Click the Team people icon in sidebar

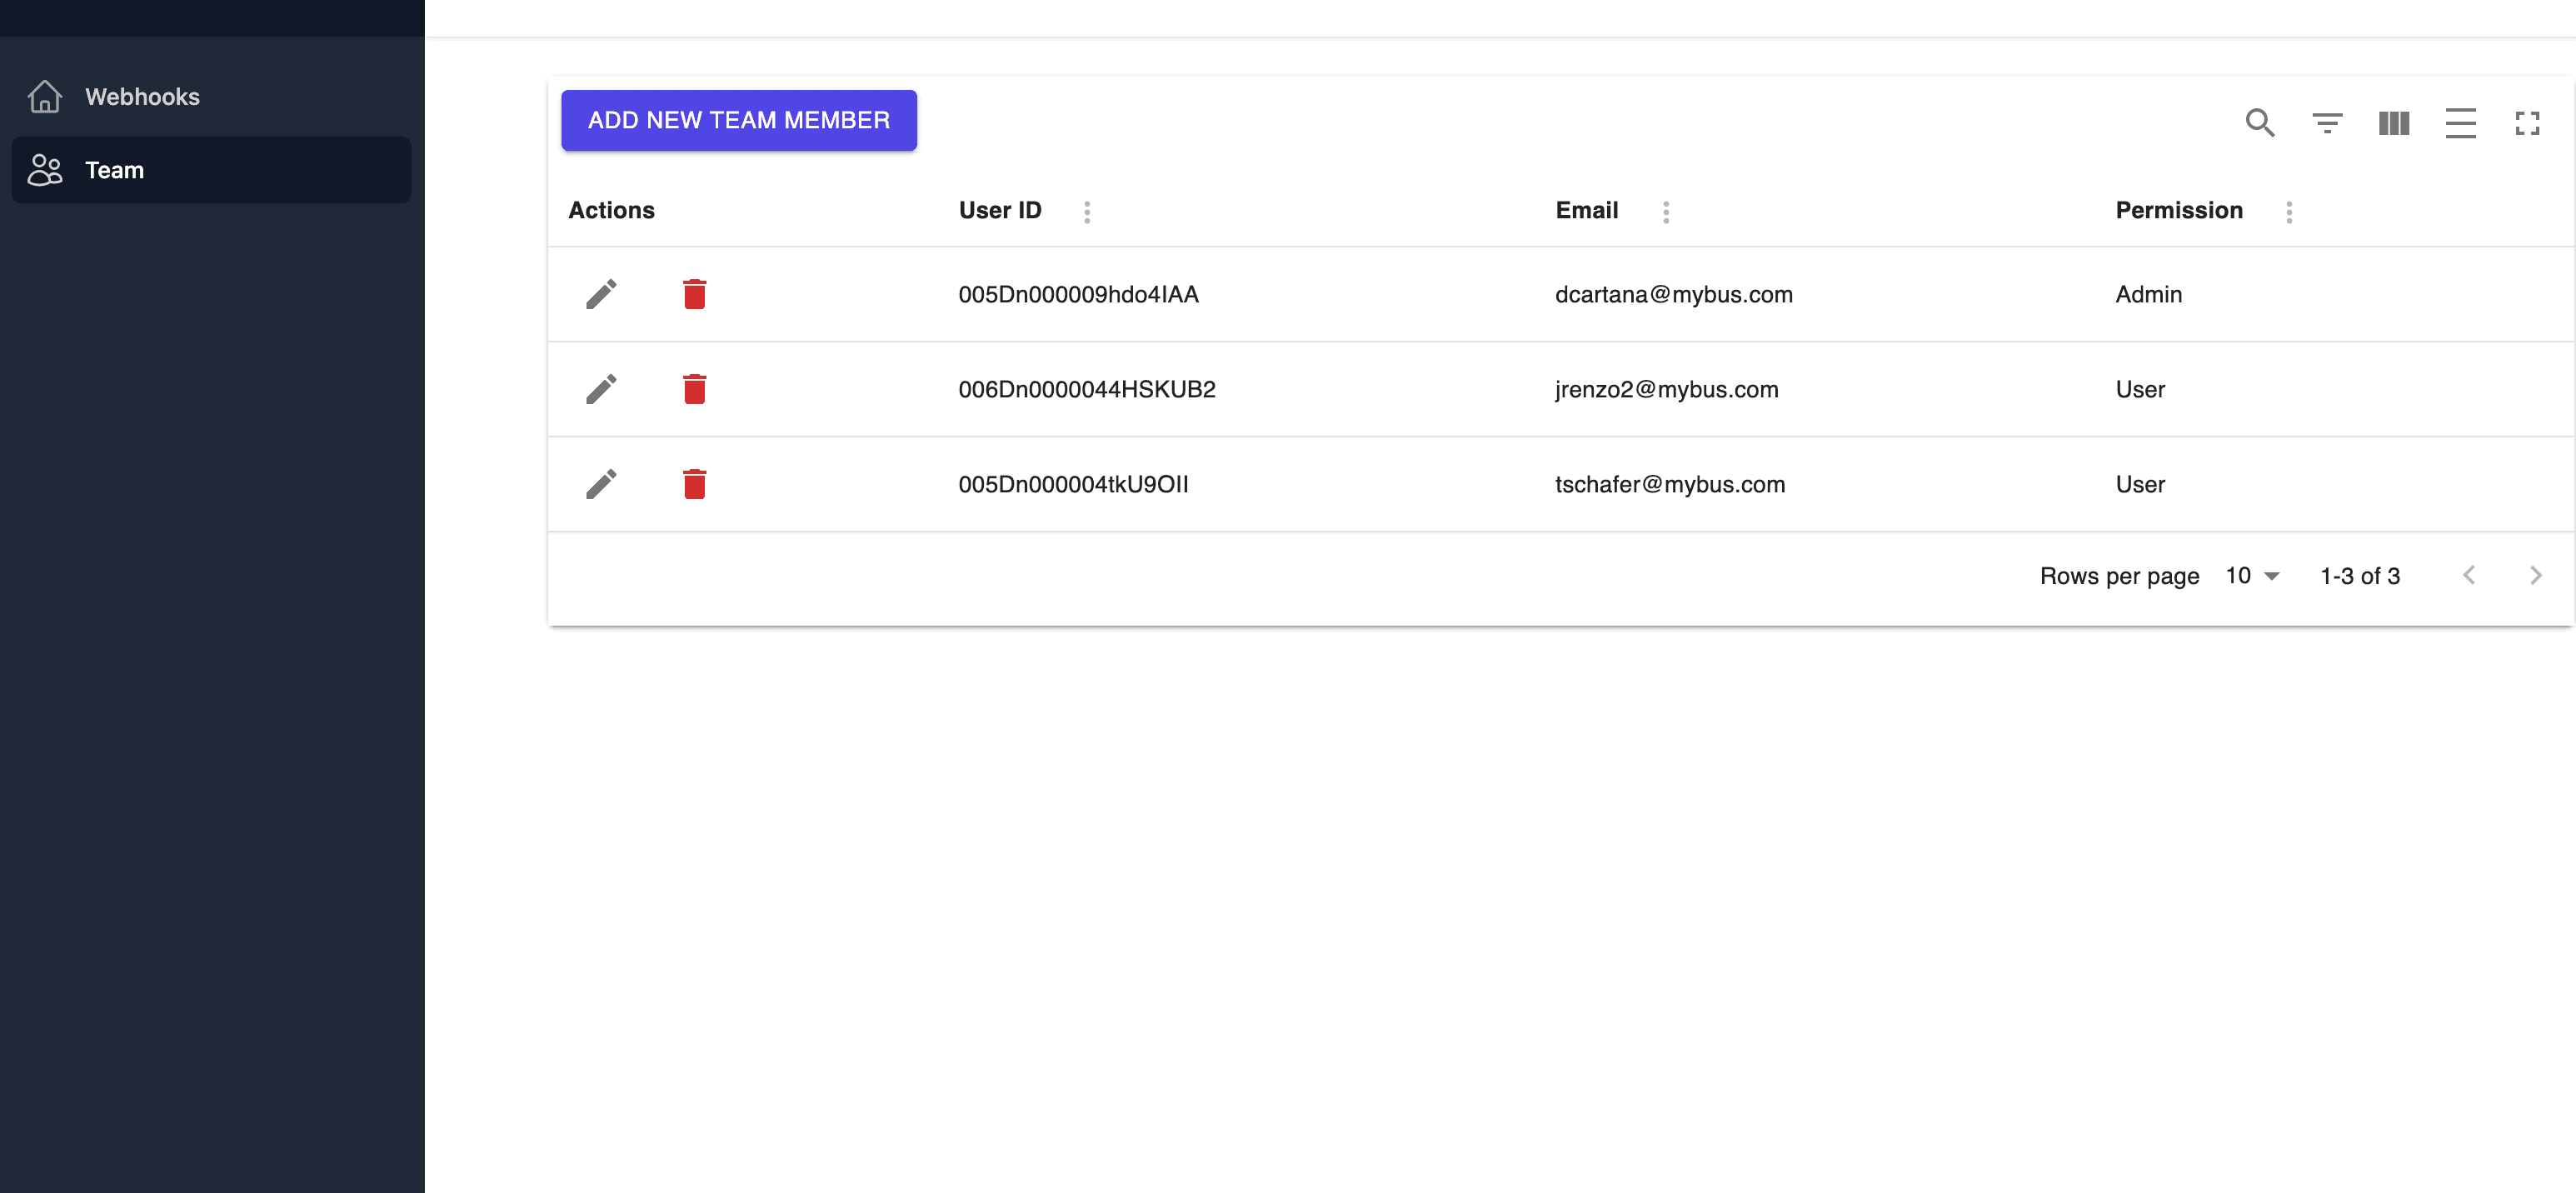pyautogui.click(x=45, y=170)
